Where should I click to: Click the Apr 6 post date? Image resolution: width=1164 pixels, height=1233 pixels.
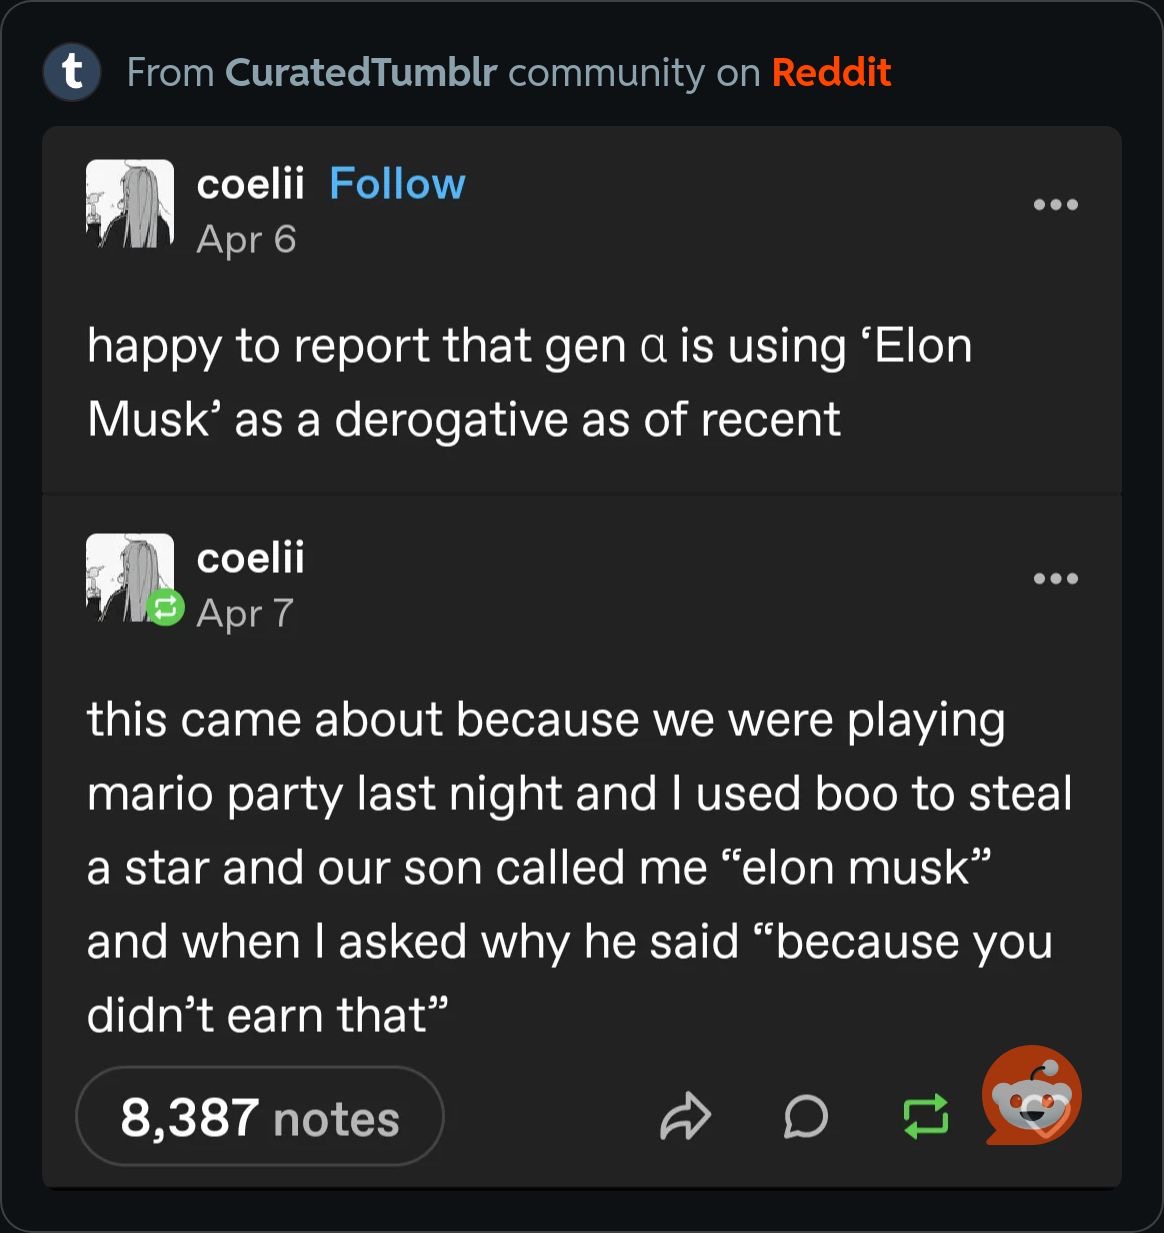pyautogui.click(x=246, y=240)
